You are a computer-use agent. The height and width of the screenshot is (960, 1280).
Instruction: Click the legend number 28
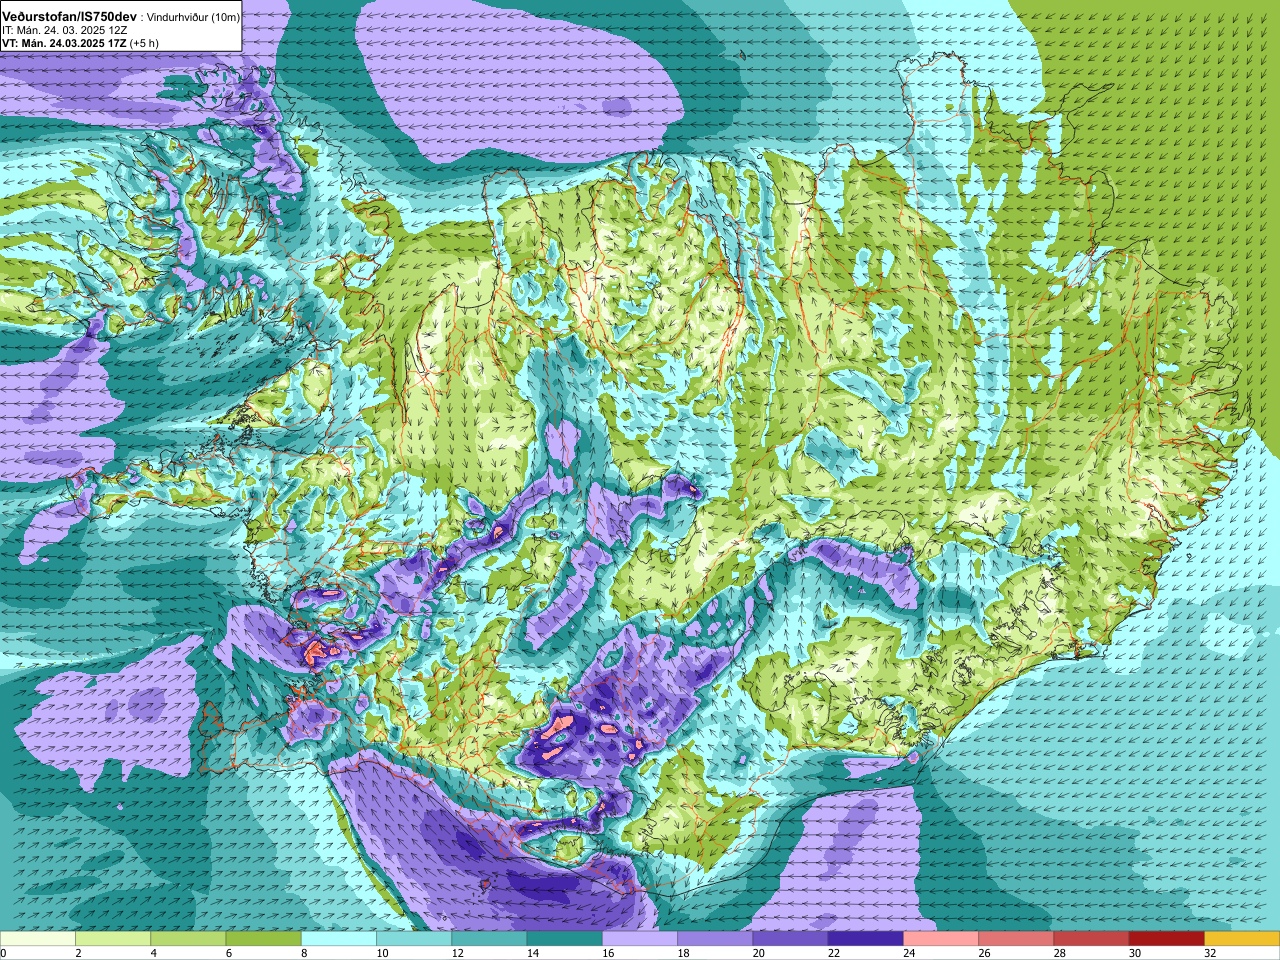[1060, 953]
